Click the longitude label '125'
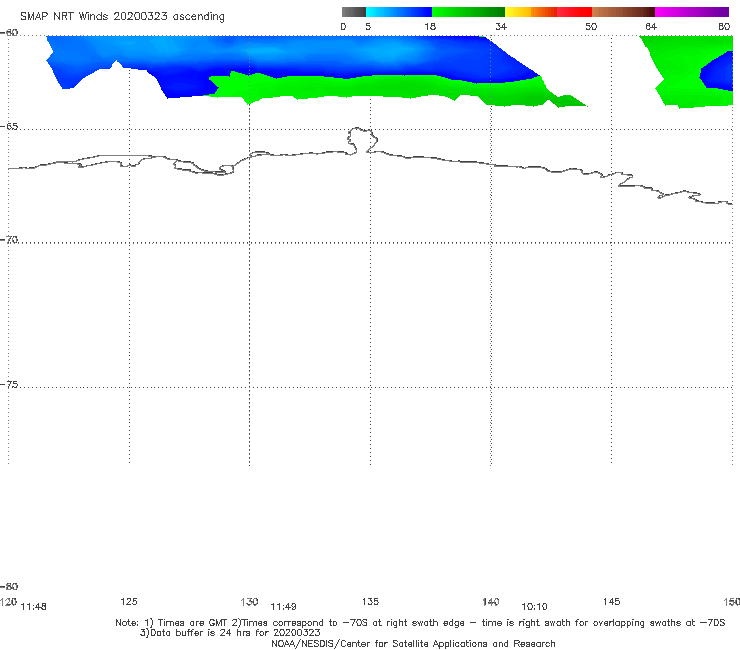 [129, 601]
